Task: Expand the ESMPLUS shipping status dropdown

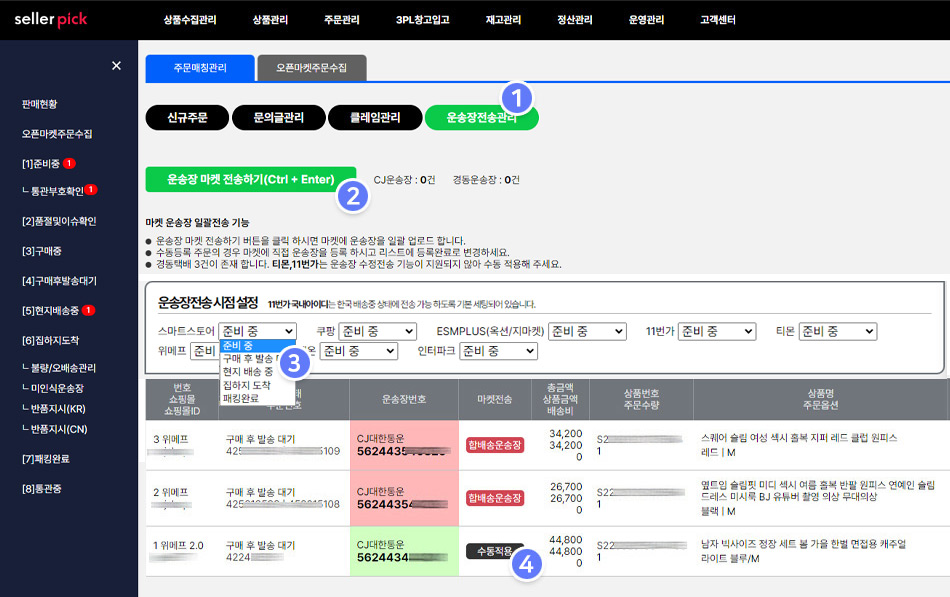Action: (587, 331)
